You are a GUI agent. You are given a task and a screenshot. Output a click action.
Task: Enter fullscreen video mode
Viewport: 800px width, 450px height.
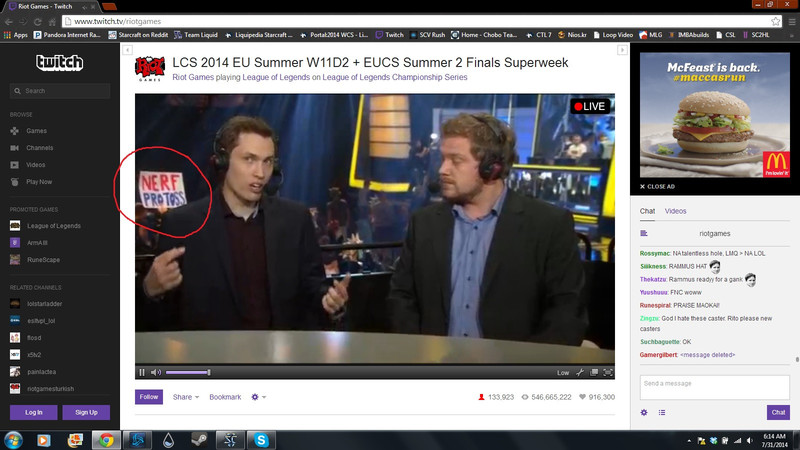(x=608, y=372)
